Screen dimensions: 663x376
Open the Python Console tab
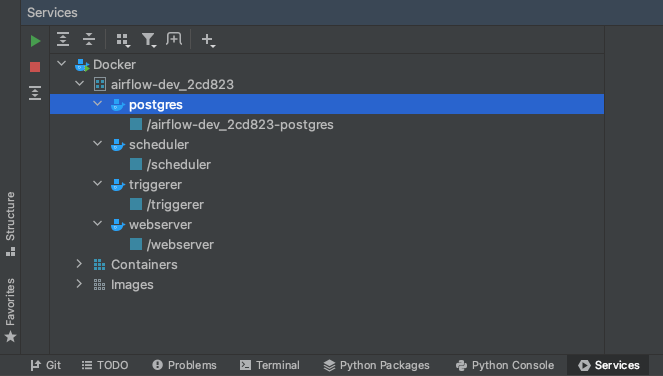click(505, 365)
